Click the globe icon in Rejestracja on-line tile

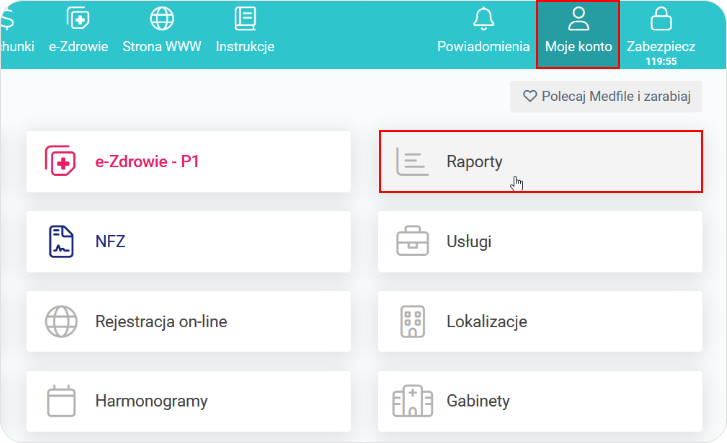(61, 321)
